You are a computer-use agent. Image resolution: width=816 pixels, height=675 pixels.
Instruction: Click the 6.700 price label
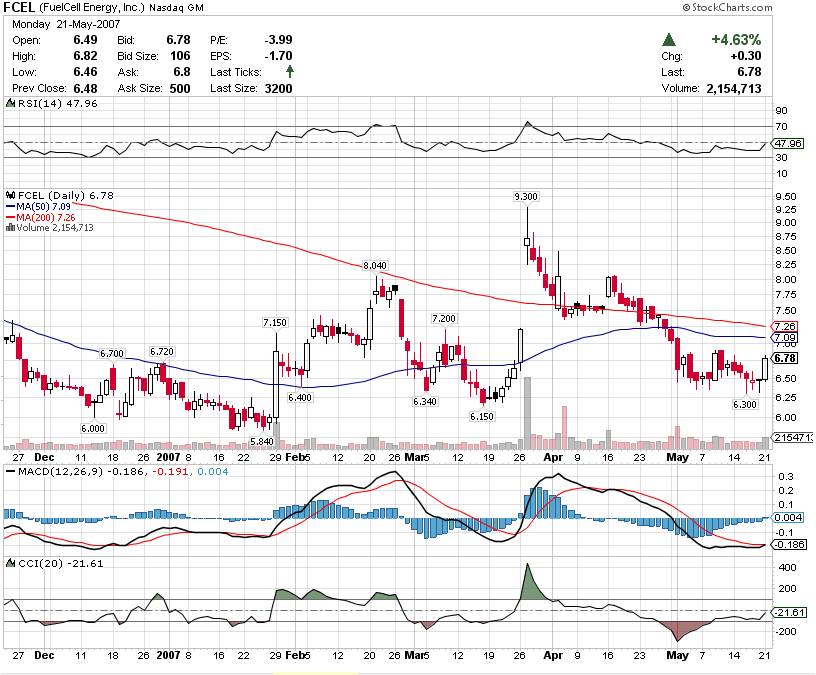[112, 354]
